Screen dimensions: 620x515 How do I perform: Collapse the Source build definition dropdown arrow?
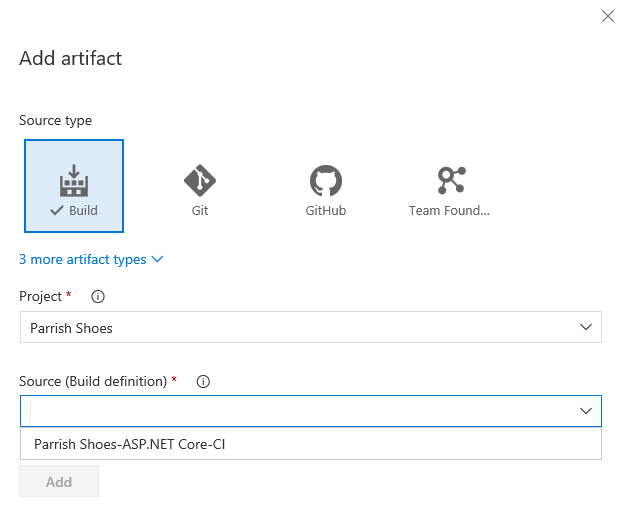coord(586,411)
